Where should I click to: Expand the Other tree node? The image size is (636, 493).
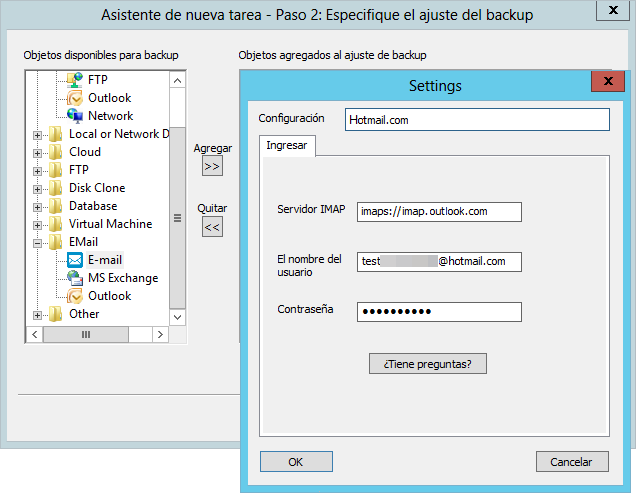point(37,315)
